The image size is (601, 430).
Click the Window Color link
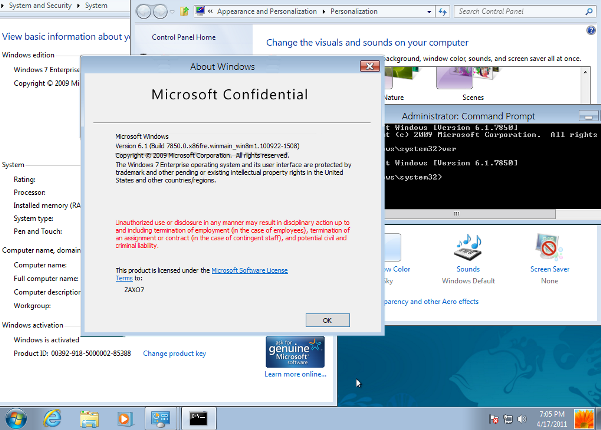click(x=397, y=269)
